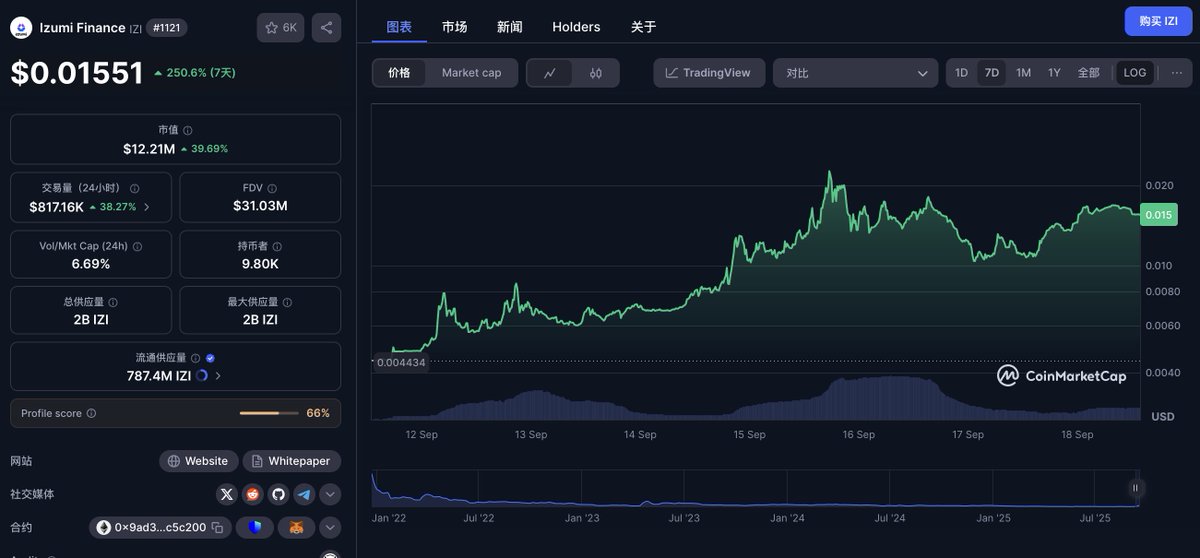This screenshot has height=558, width=1200.
Task: Switch chart to line view icon
Action: [x=549, y=73]
